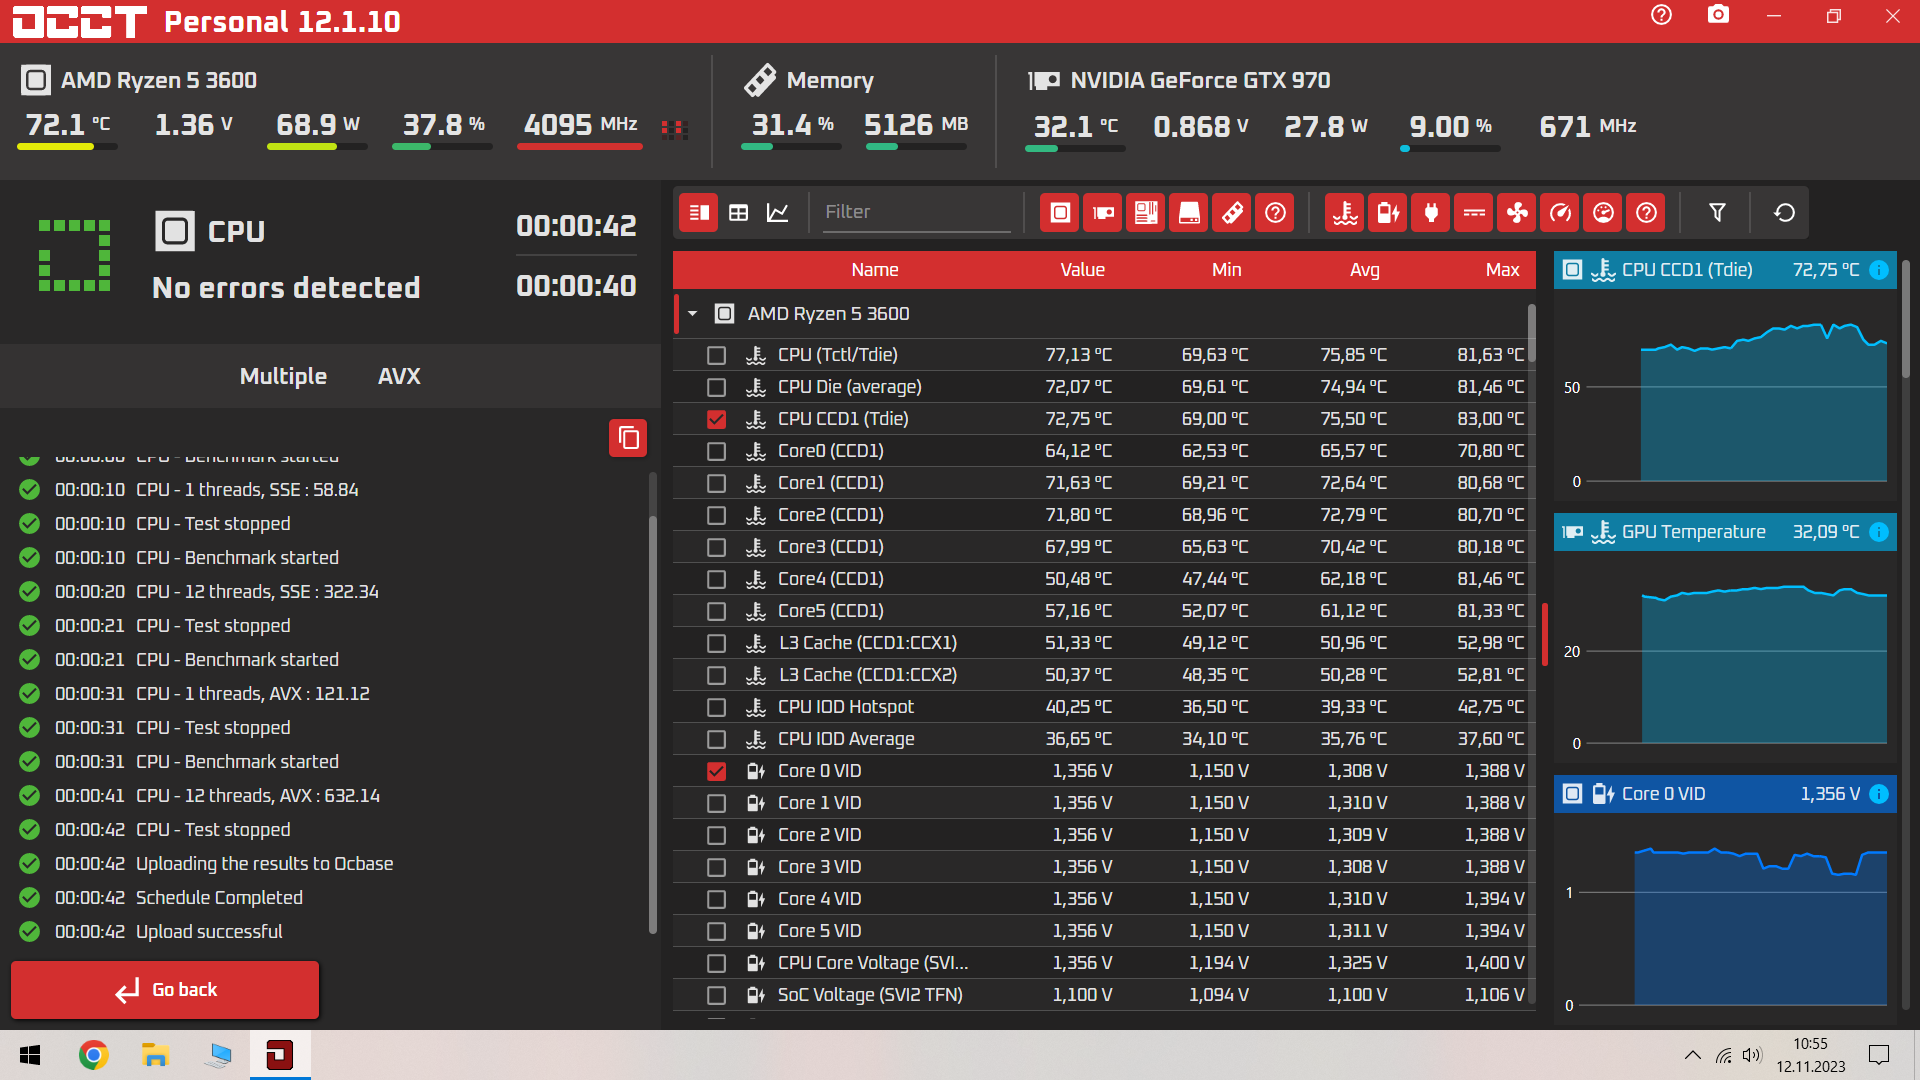Open the Windows Start menu
The width and height of the screenshot is (1920, 1080).
[x=30, y=1055]
